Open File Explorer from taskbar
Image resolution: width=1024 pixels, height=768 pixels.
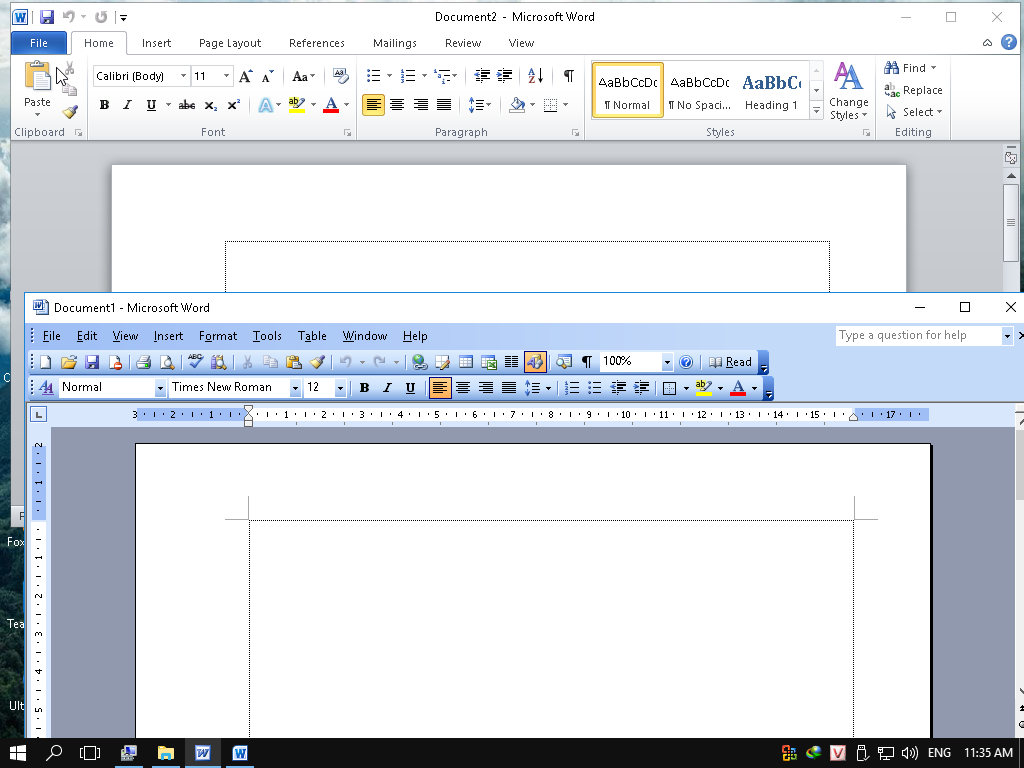[166, 753]
